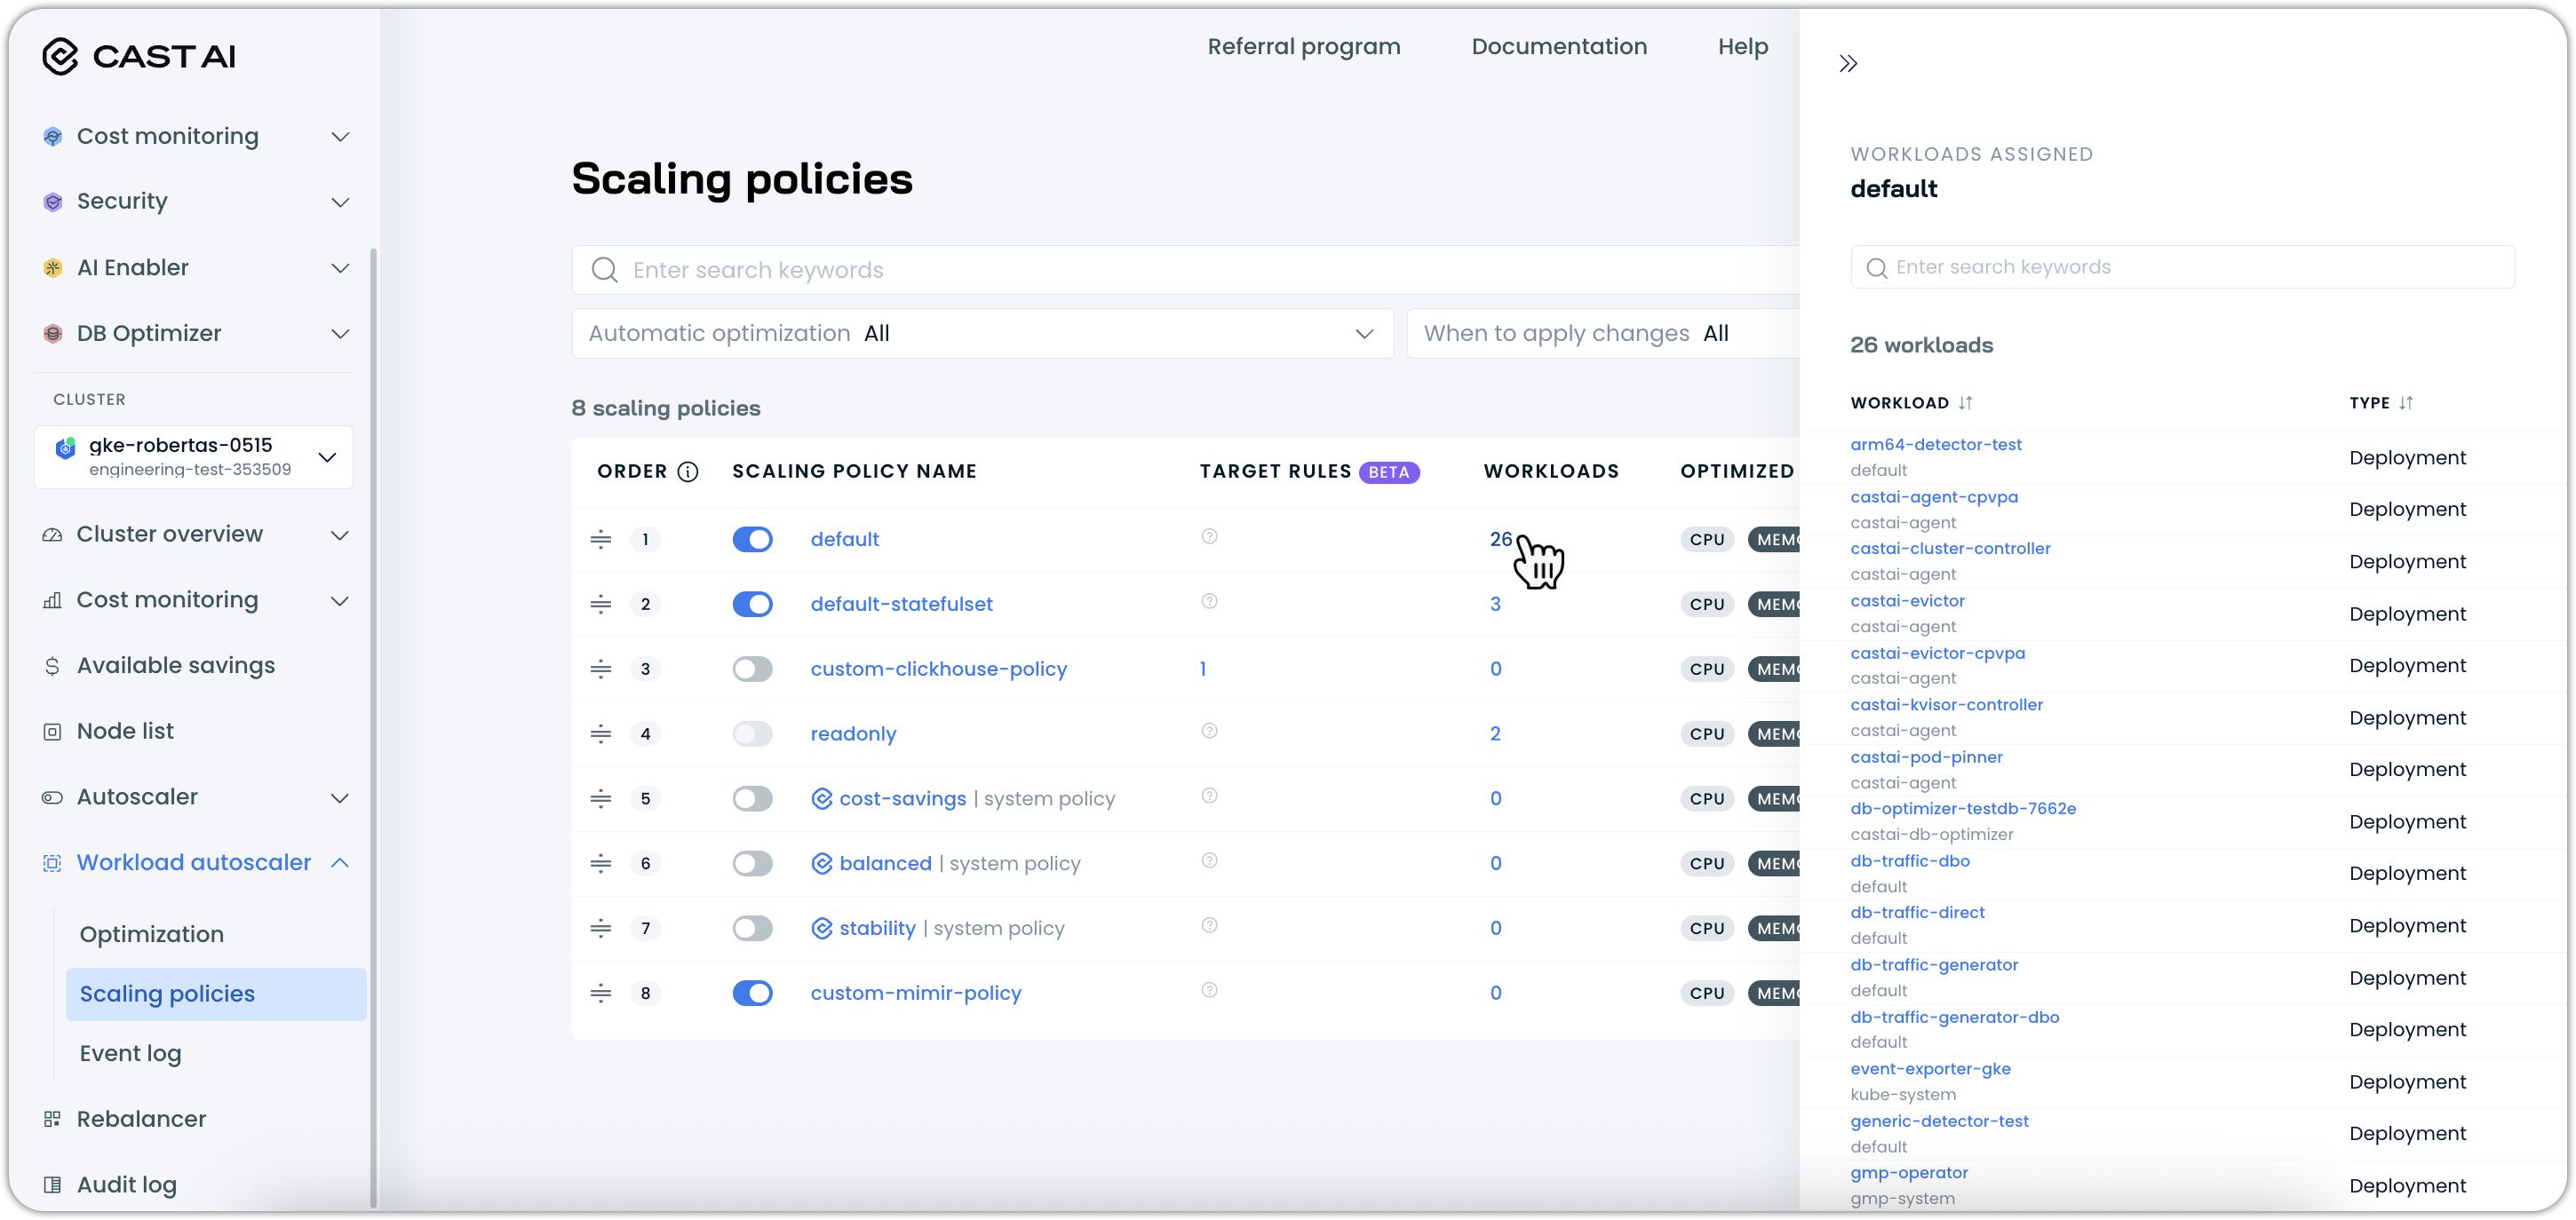Disable the custom-mimir-policy toggle
The image size is (2576, 1220).
pos(752,993)
